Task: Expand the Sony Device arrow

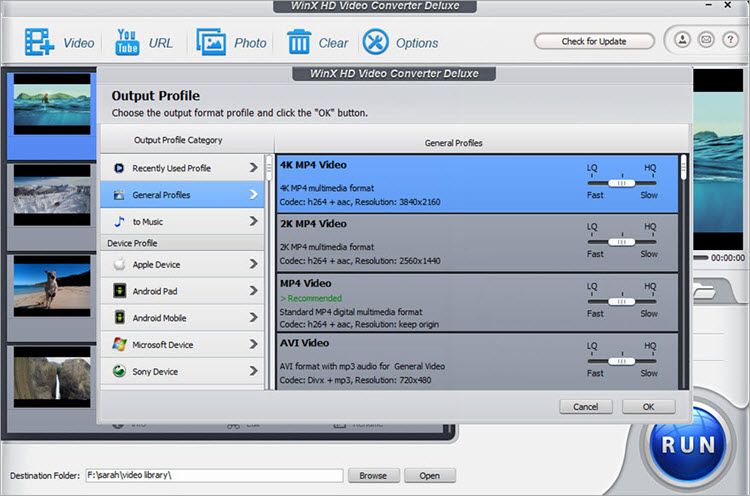Action: [x=254, y=371]
